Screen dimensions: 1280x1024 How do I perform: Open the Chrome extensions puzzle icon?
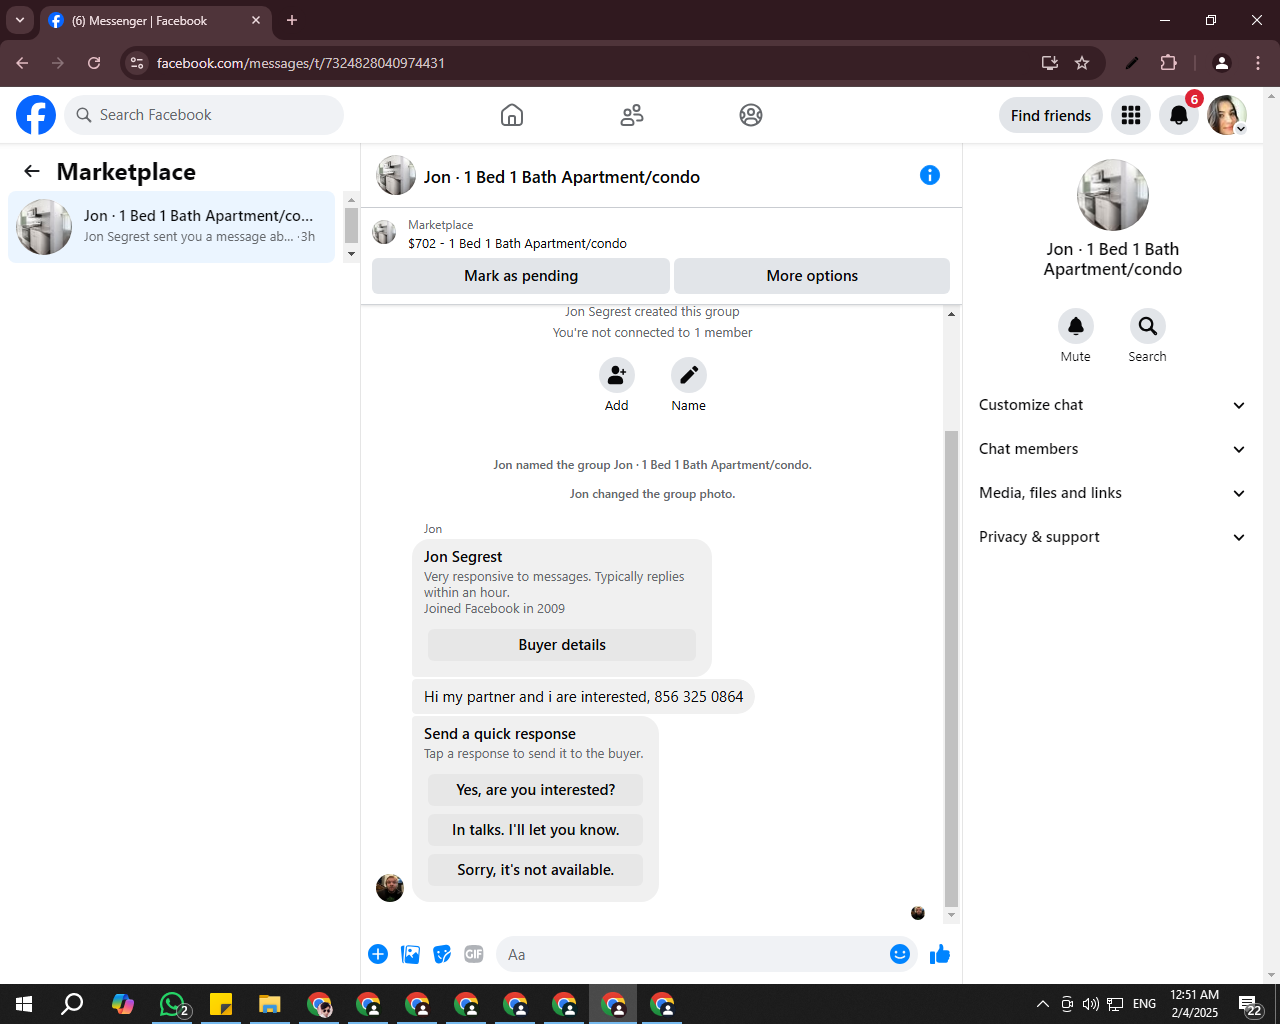tap(1168, 63)
